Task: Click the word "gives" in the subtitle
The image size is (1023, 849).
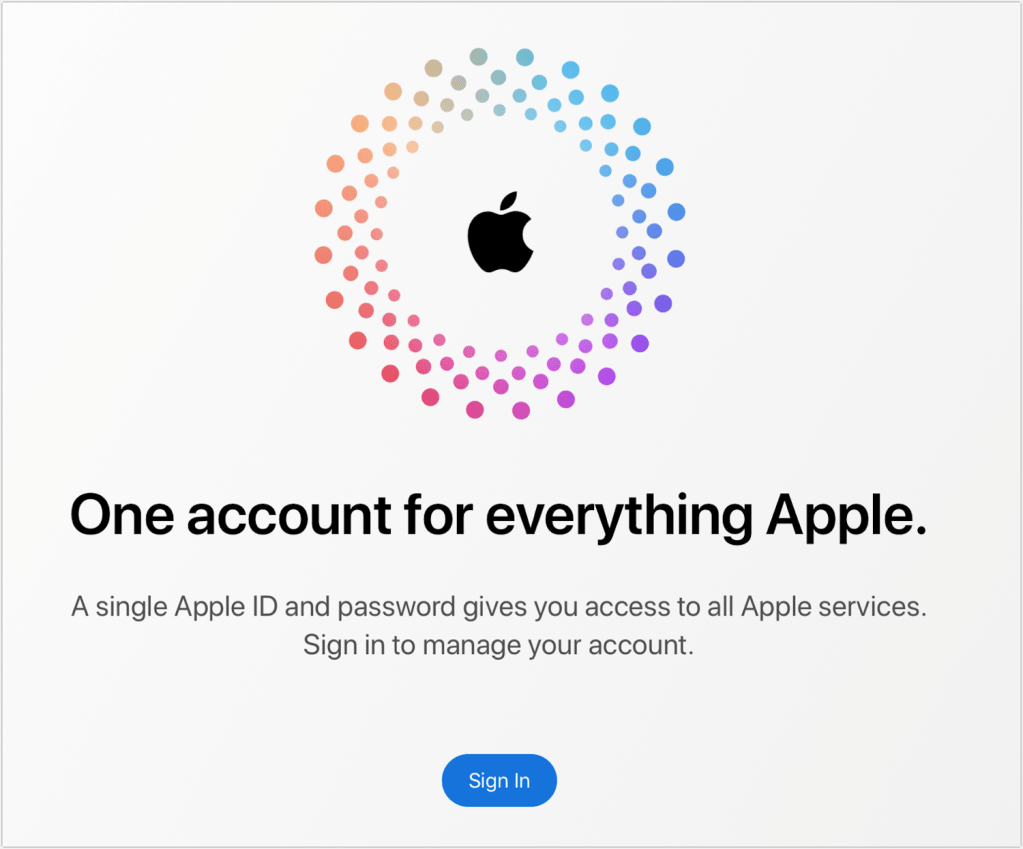Action: [495, 608]
